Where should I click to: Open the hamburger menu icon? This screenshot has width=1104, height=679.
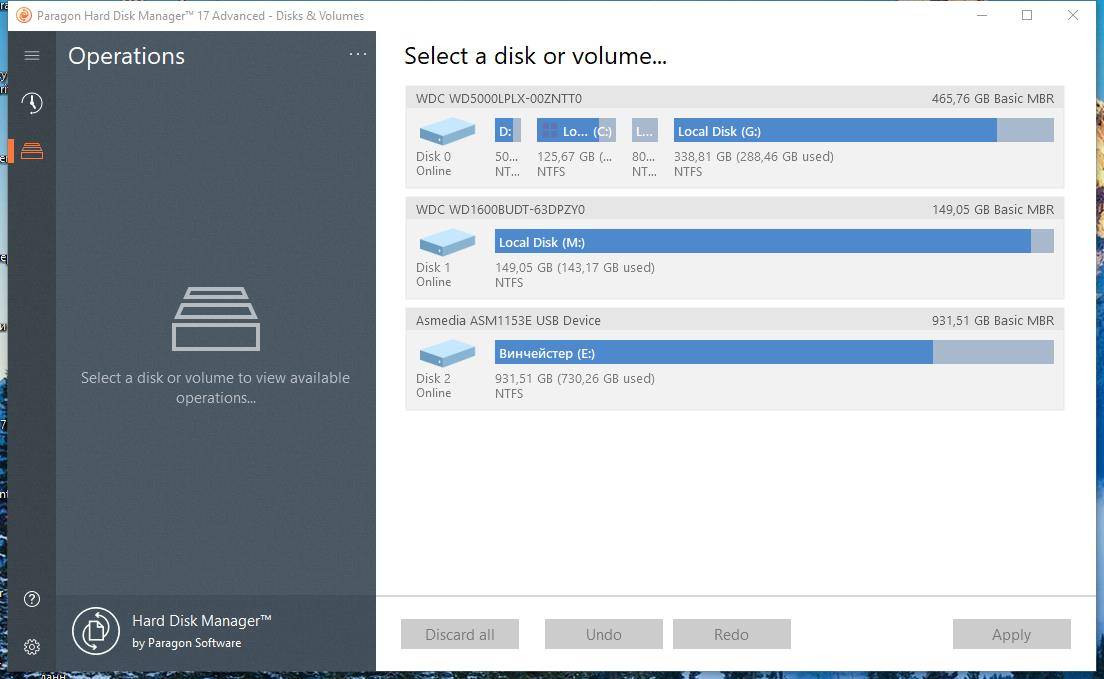[x=32, y=56]
